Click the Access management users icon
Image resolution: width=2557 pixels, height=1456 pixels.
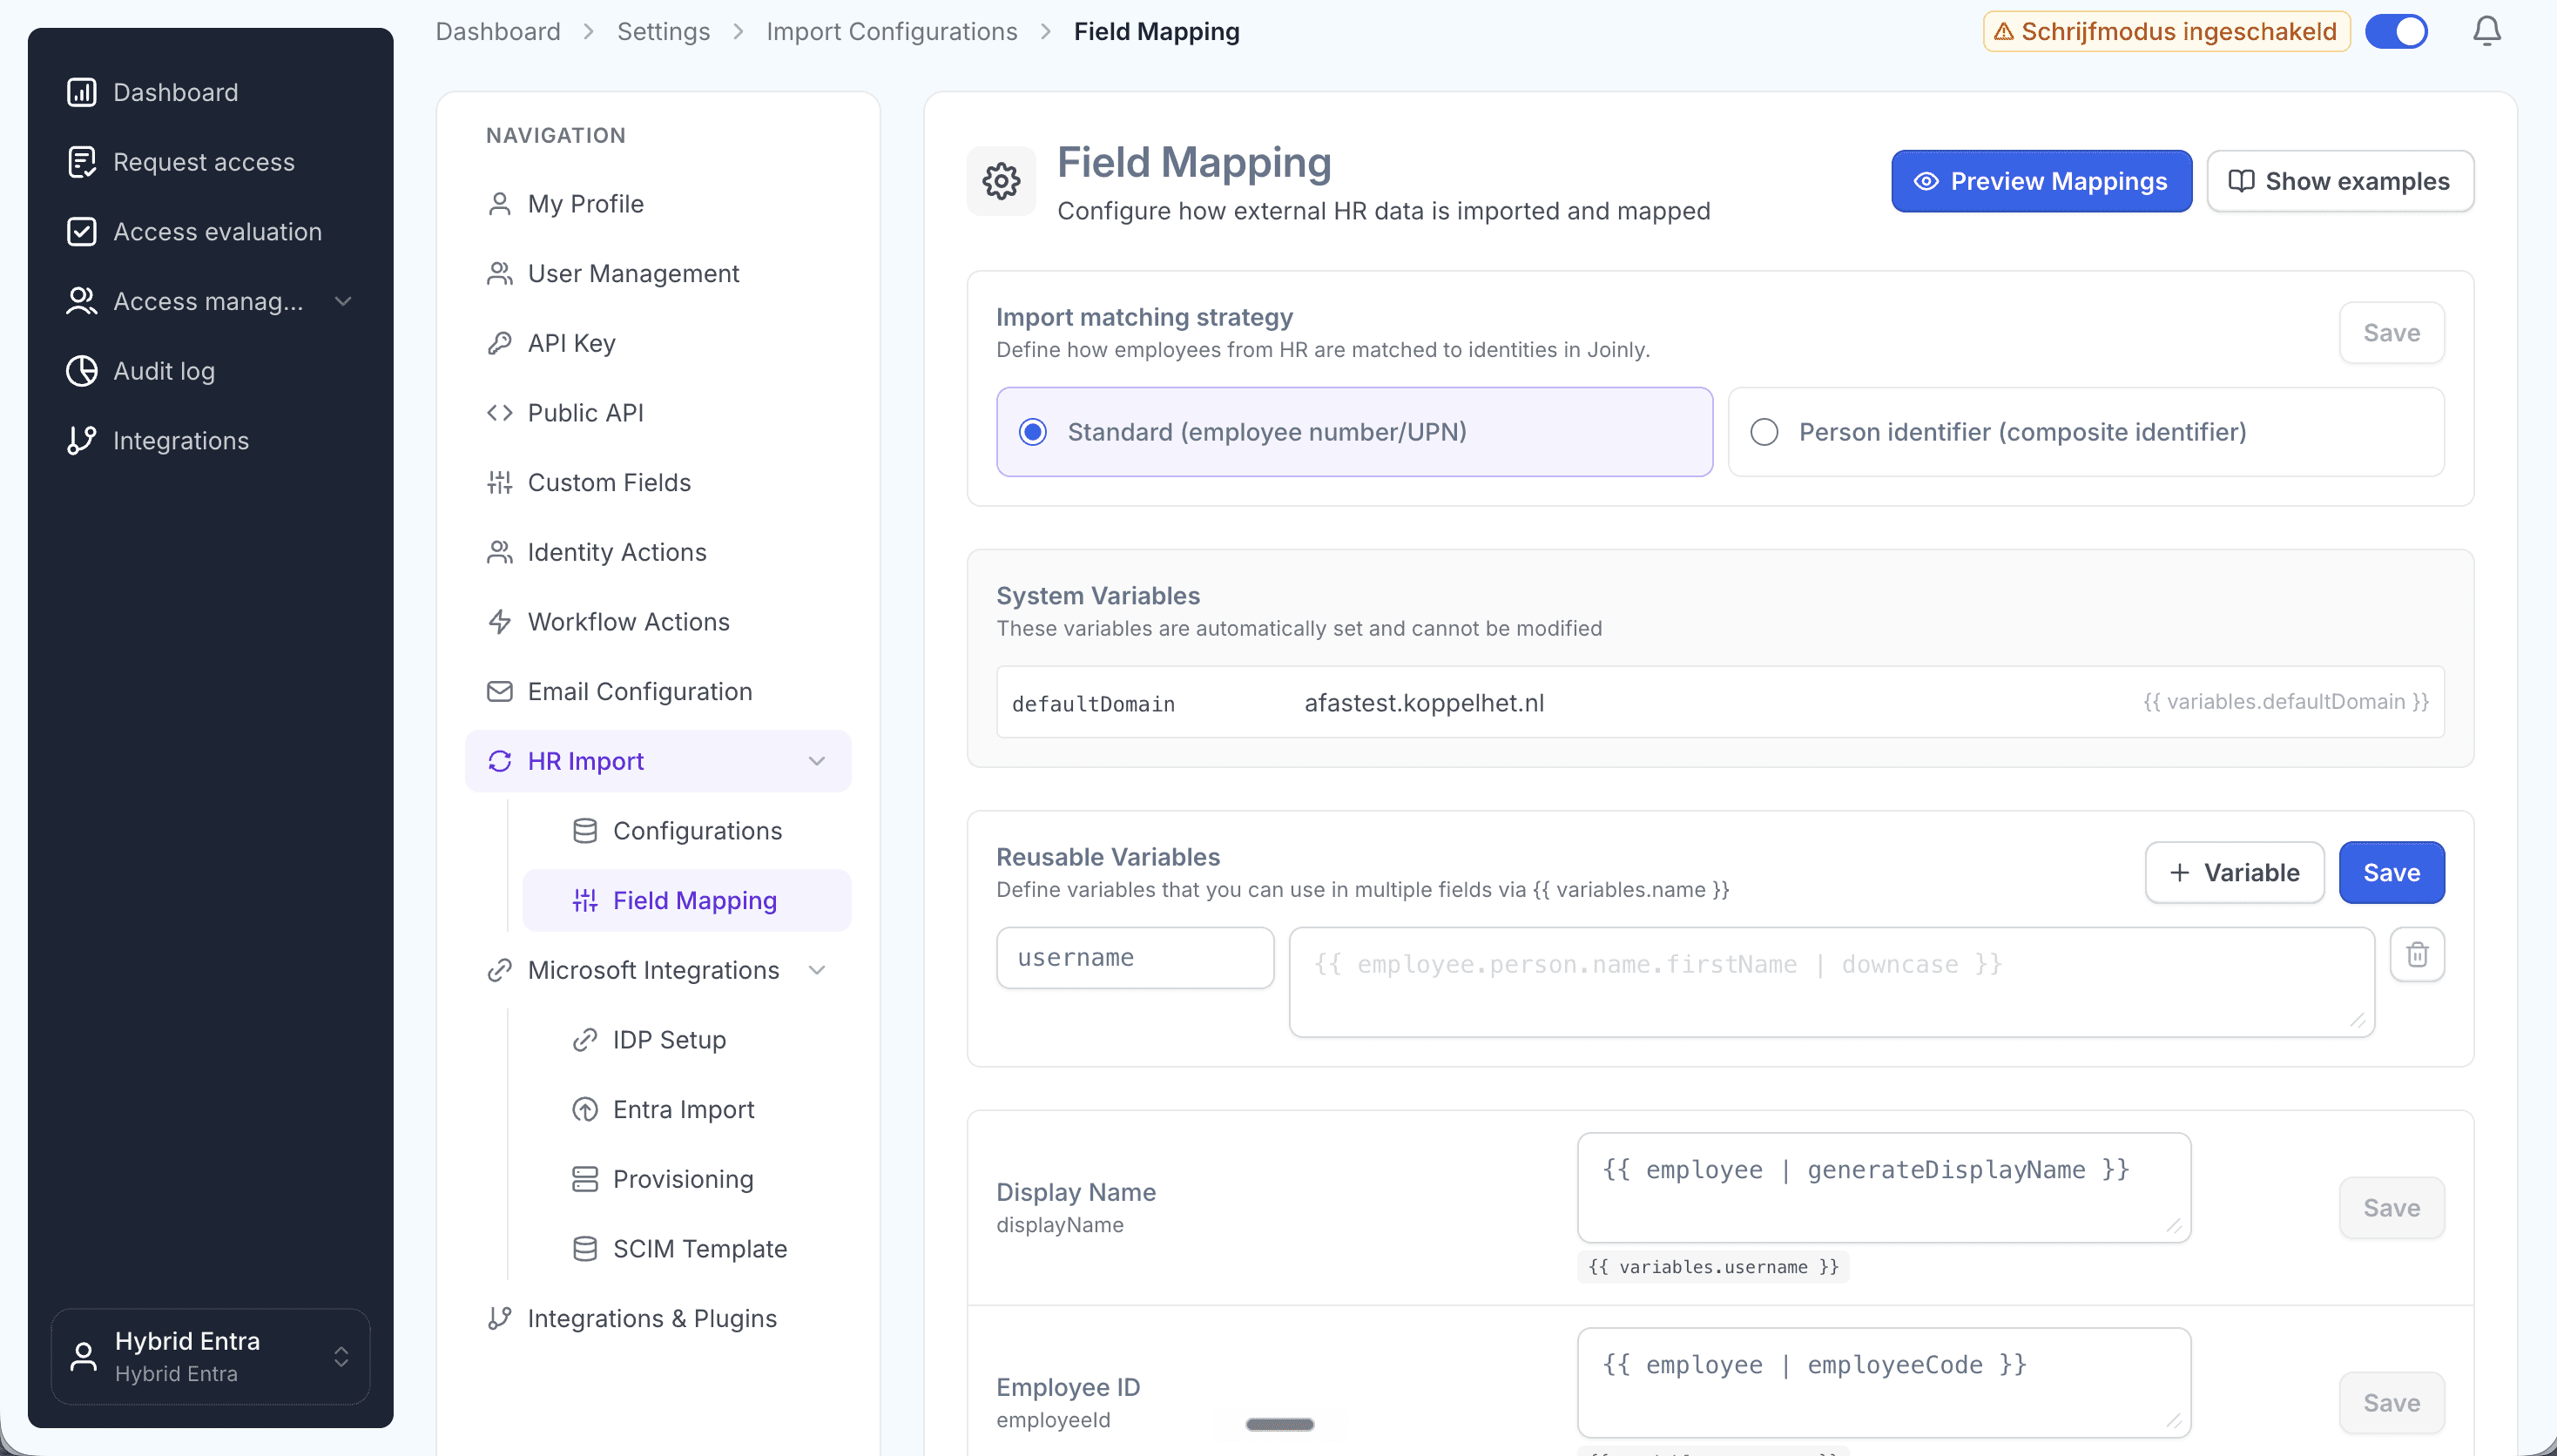tap(81, 301)
